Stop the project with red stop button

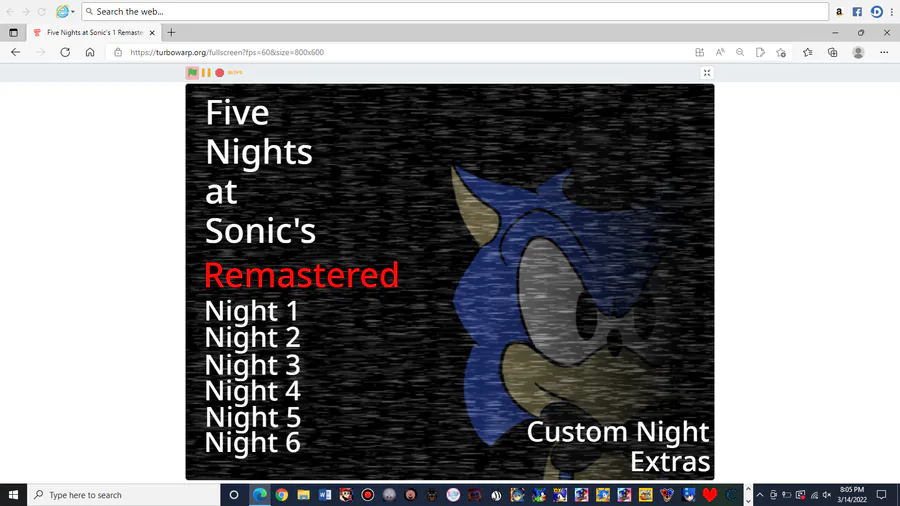[219, 72]
